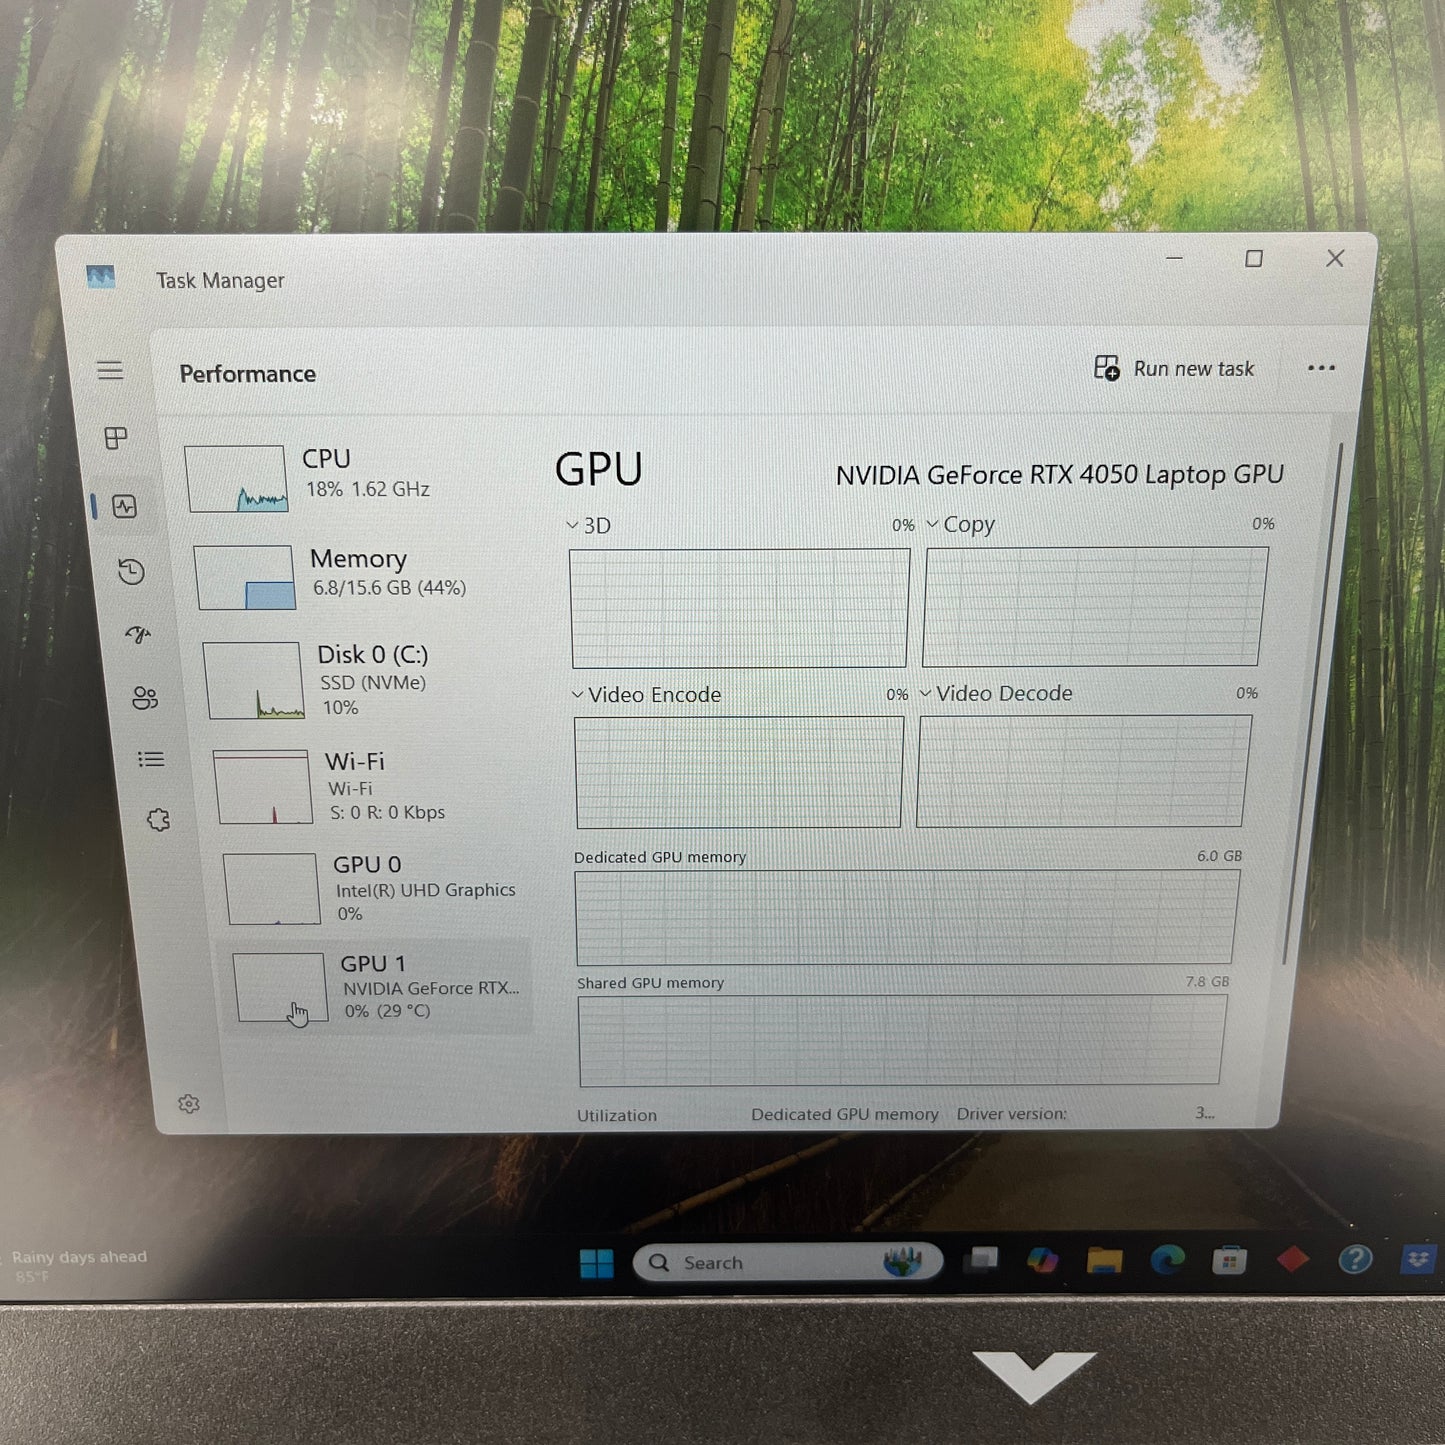The image size is (1445, 1445).
Task: Open the App history page icon
Action: click(x=132, y=572)
